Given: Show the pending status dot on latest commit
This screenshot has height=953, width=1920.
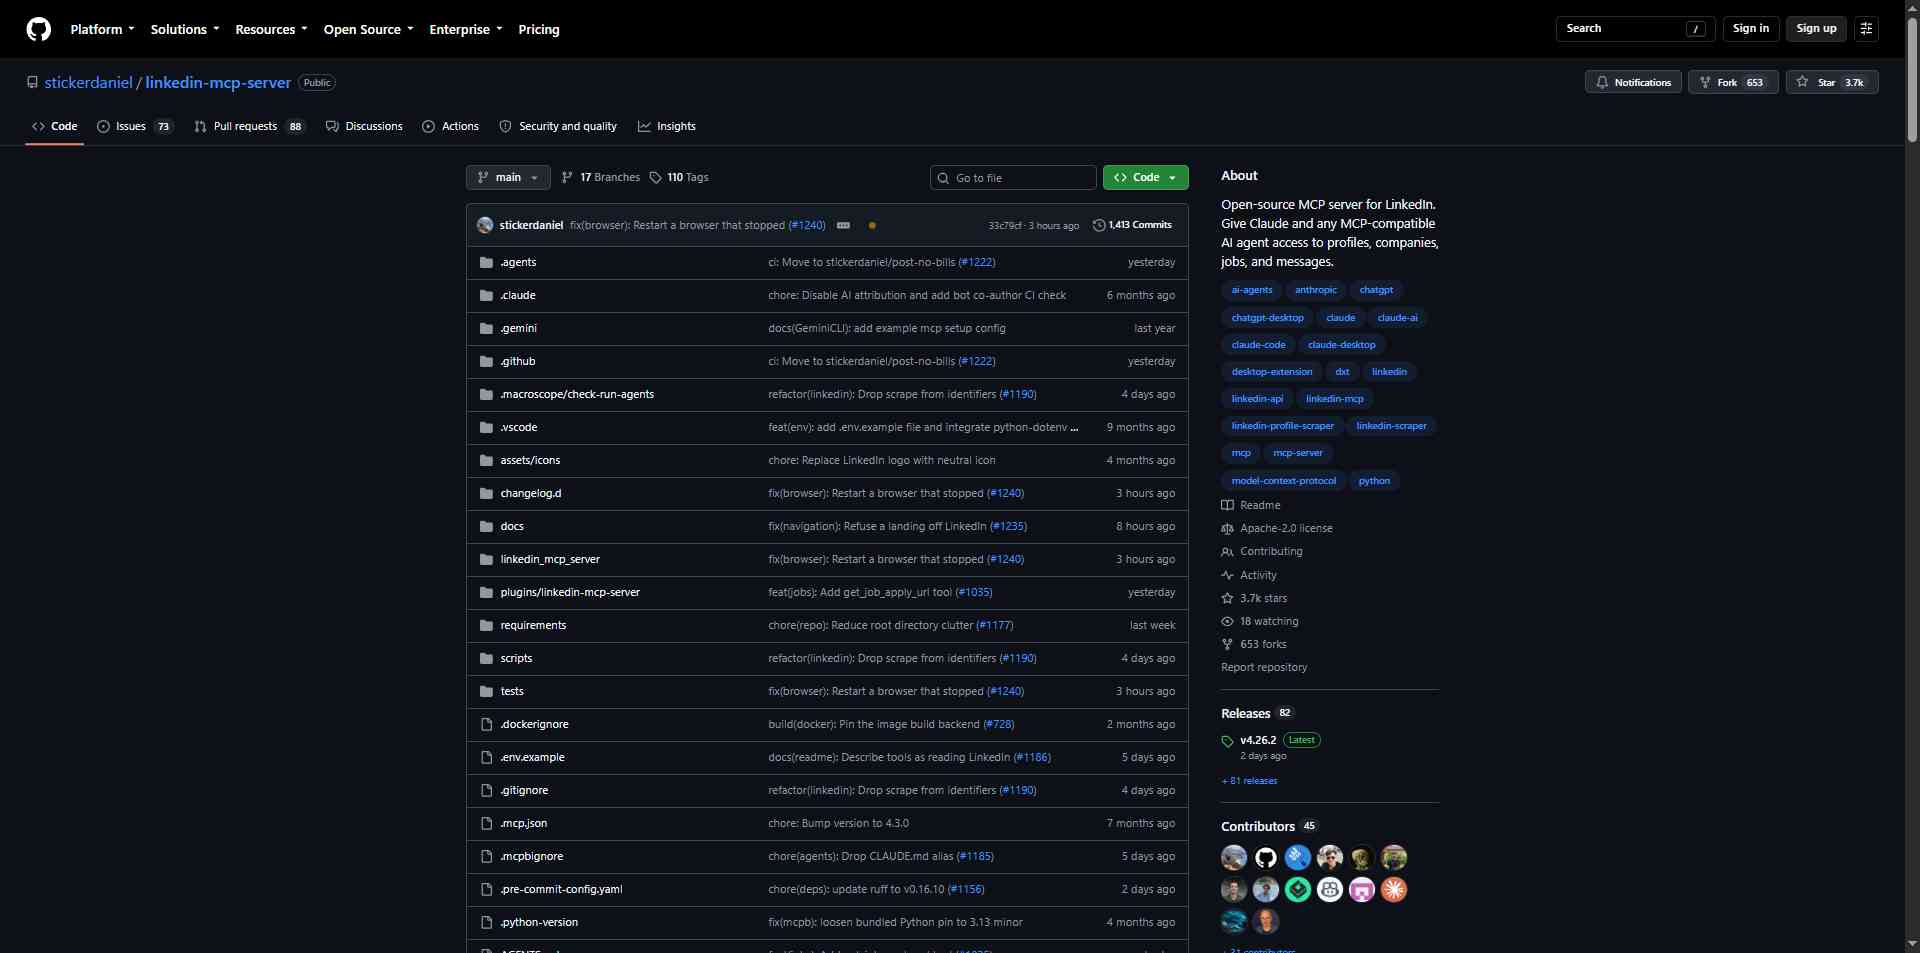Looking at the screenshot, I should pyautogui.click(x=872, y=225).
